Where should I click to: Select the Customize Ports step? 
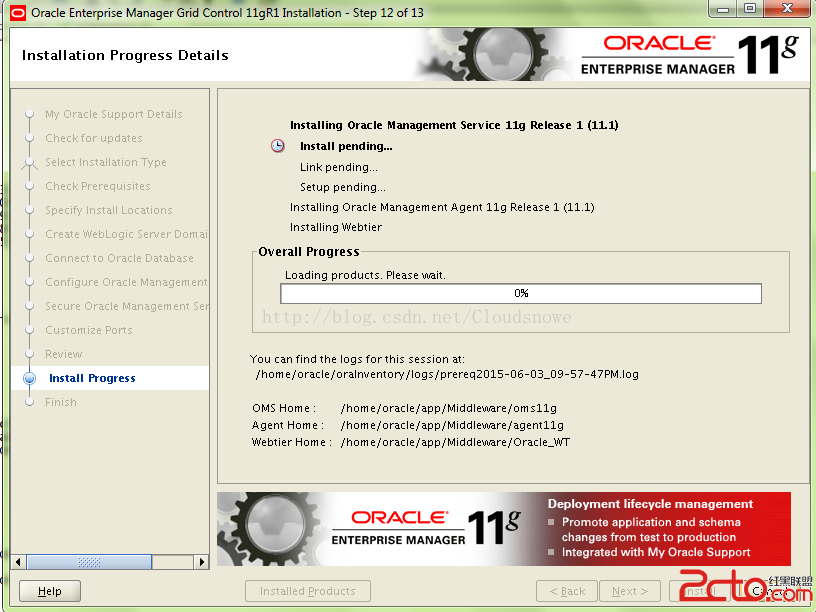pos(88,329)
